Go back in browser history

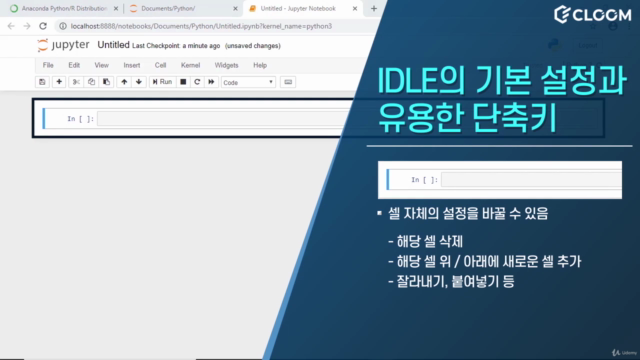[11, 26]
